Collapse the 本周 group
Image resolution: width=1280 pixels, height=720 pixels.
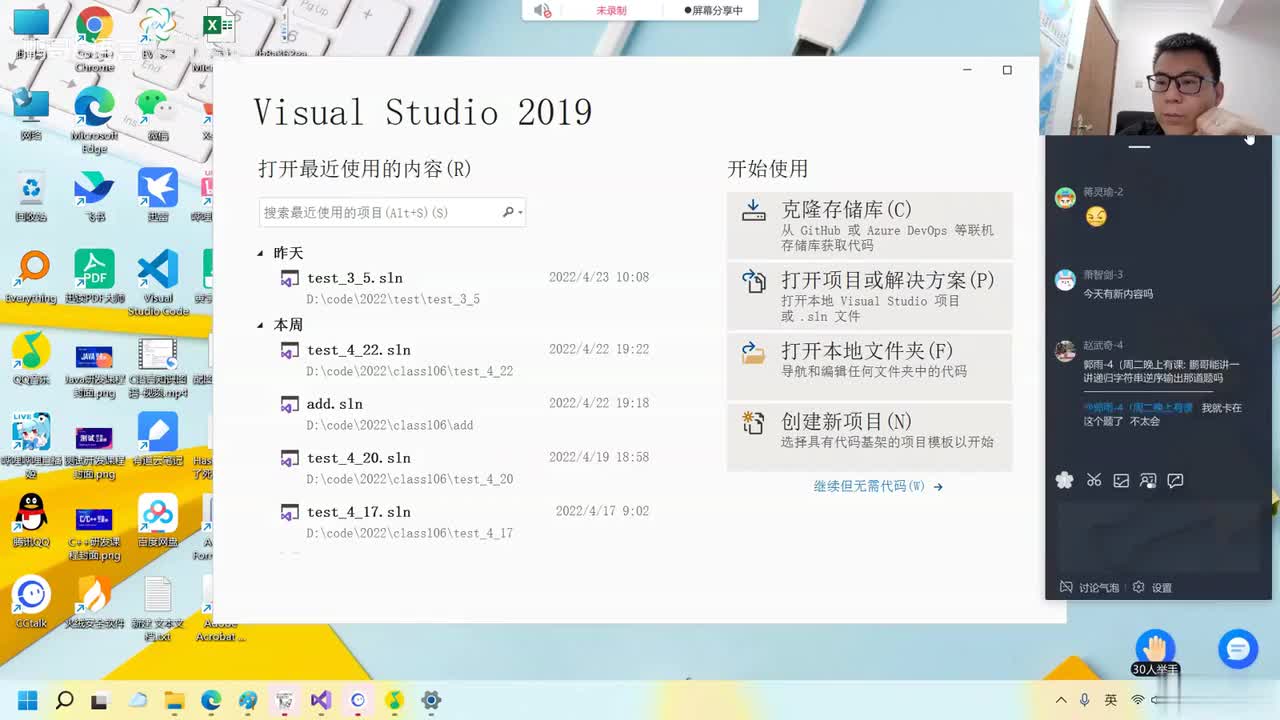(x=261, y=326)
